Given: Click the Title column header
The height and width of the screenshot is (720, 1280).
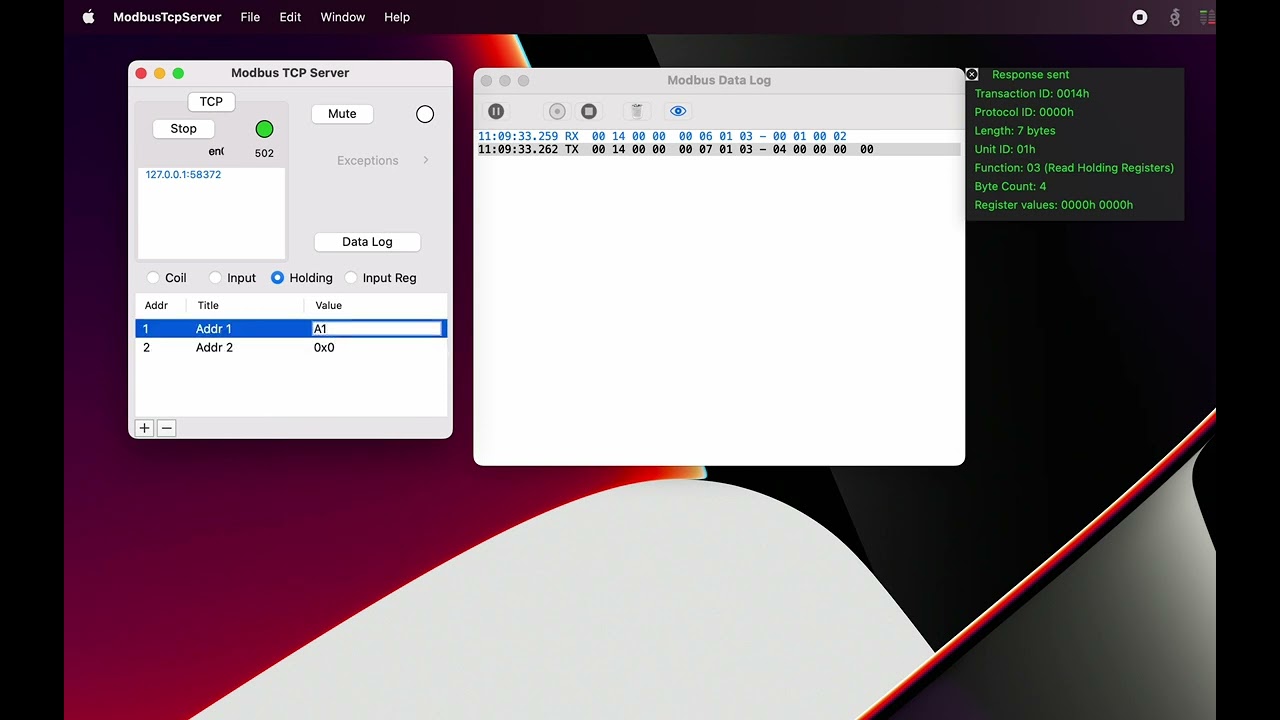Looking at the screenshot, I should point(208,305).
